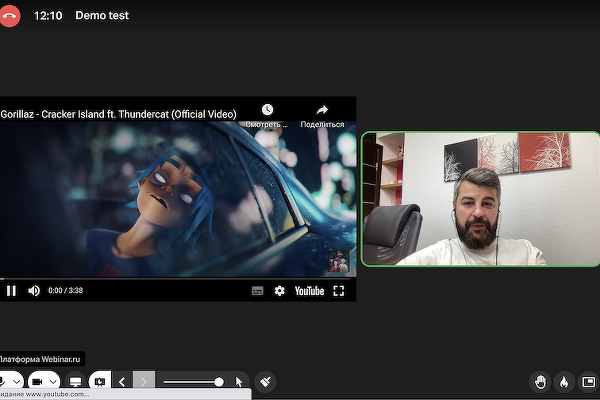Open the picture-in-picture layout icon

click(588, 381)
